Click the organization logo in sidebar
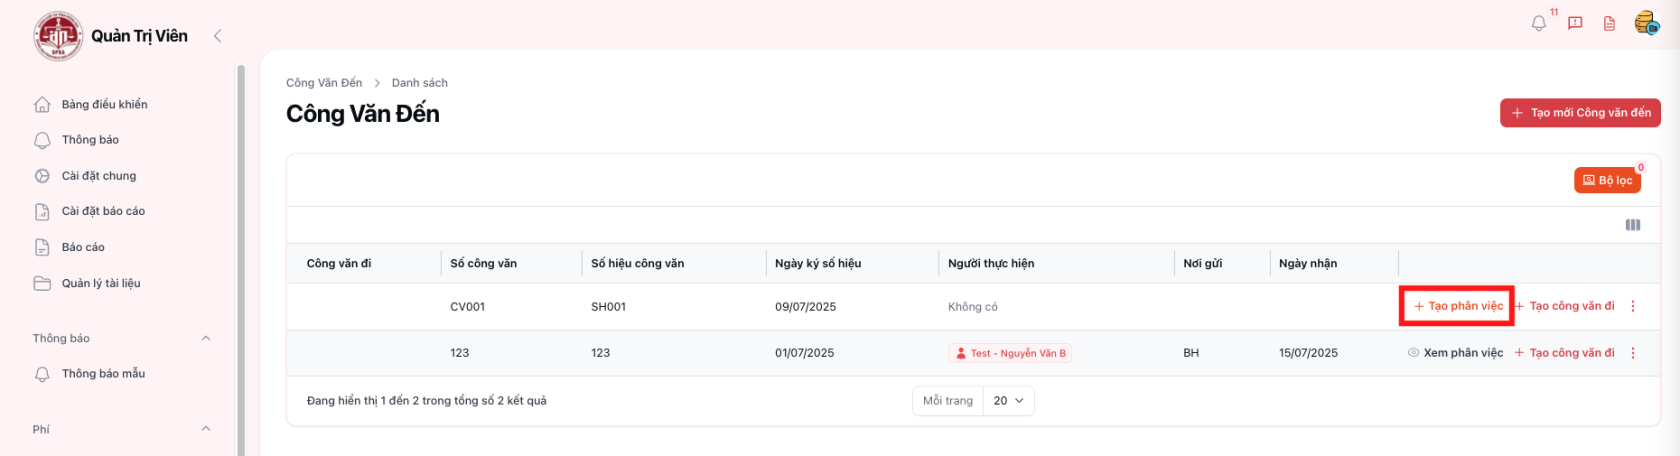Viewport: 1680px width, 456px height. click(58, 36)
